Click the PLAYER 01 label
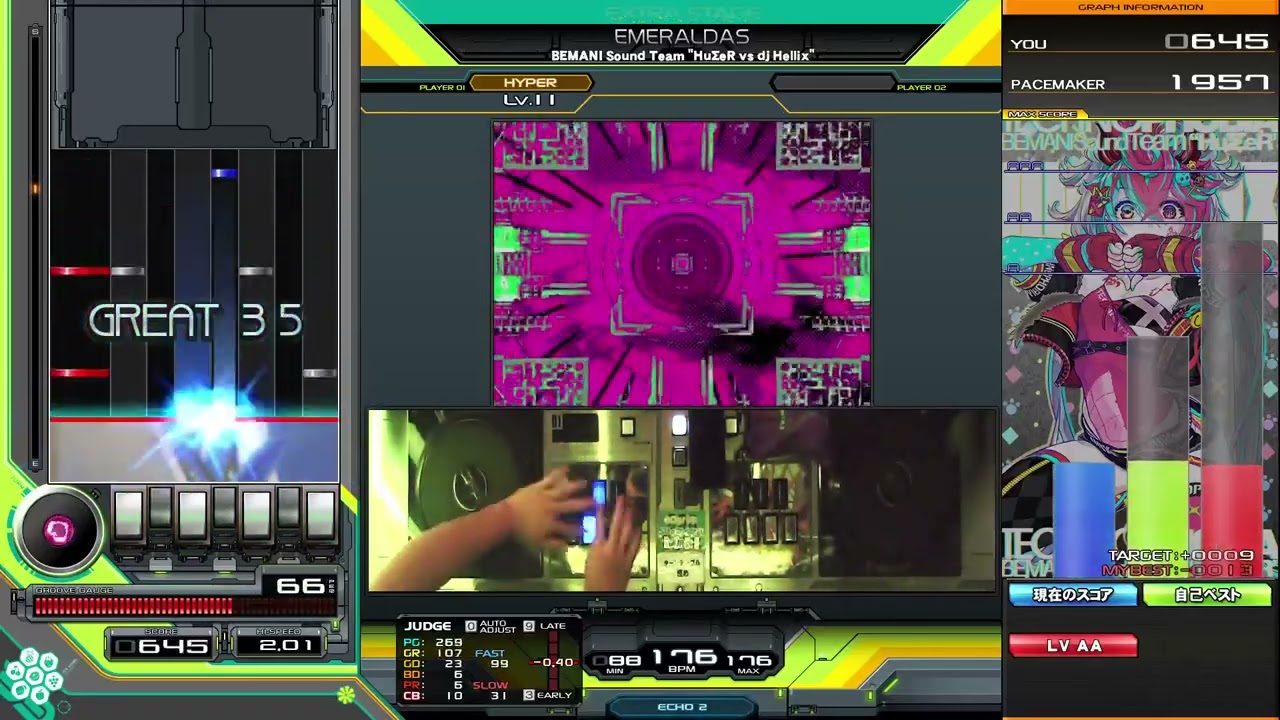 point(441,88)
